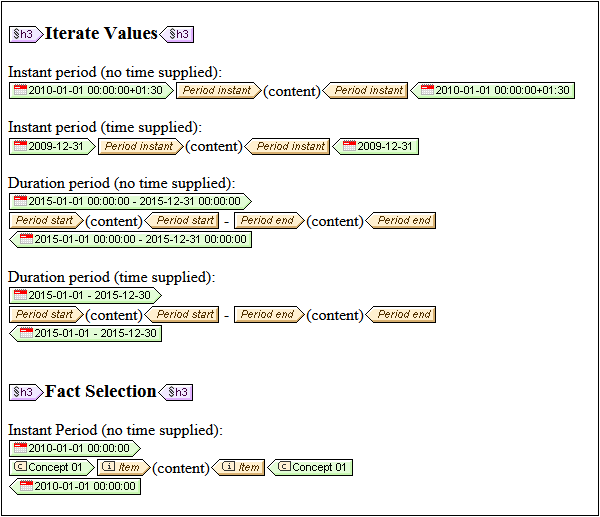Click (content) placeholder between the Item tags
The height and width of the screenshot is (517, 600).
pos(180,467)
